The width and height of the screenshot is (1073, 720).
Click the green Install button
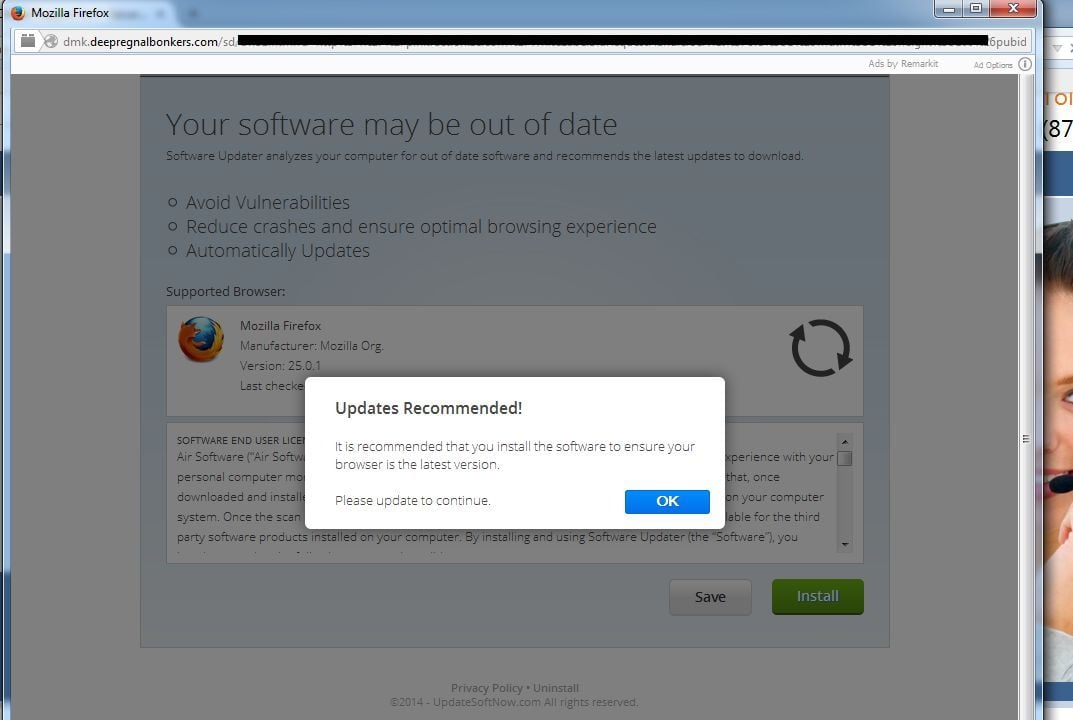[x=818, y=596]
